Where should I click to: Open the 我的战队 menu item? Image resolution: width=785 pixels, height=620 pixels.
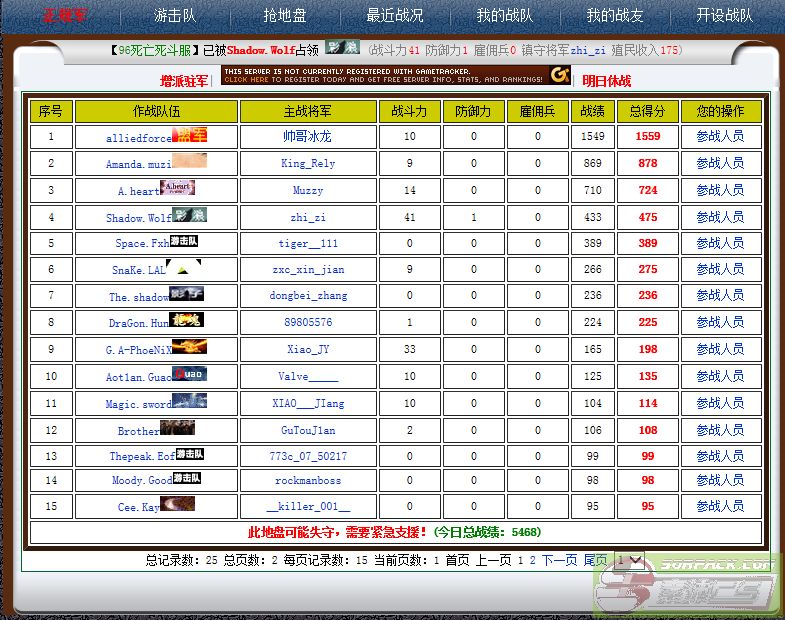pyautogui.click(x=505, y=16)
